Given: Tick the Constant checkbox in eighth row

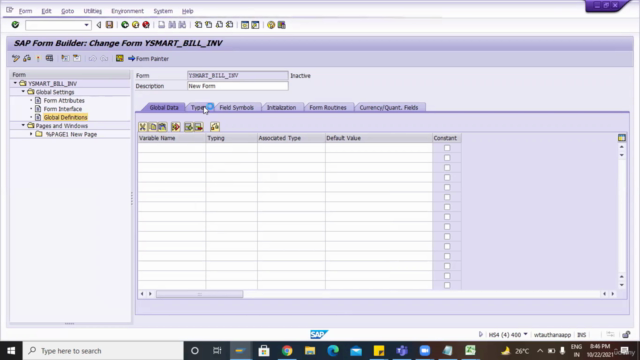Looking at the screenshot, I should pyautogui.click(x=447, y=217).
